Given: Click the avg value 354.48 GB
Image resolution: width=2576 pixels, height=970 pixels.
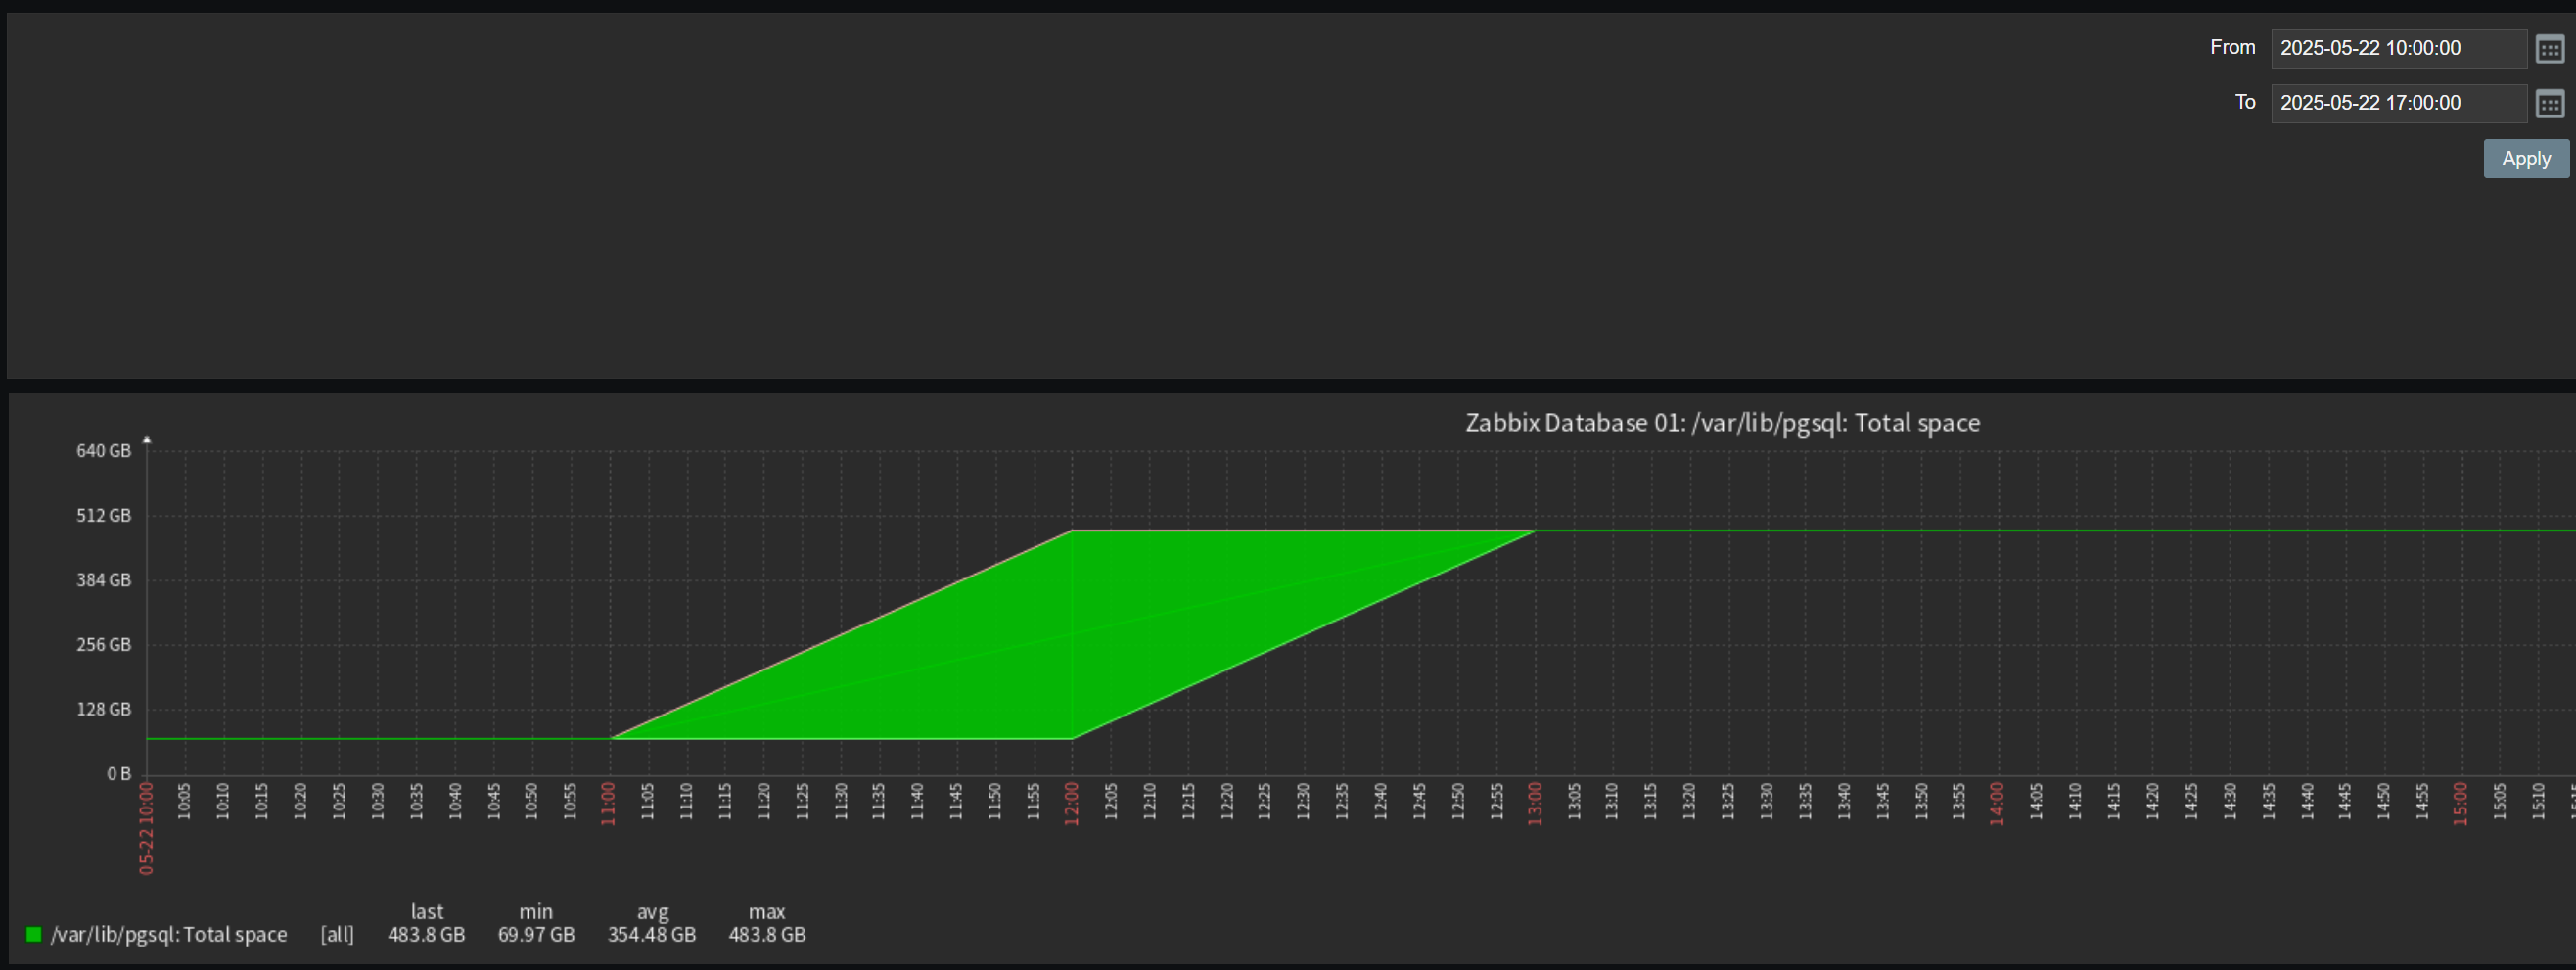Looking at the screenshot, I should [651, 934].
